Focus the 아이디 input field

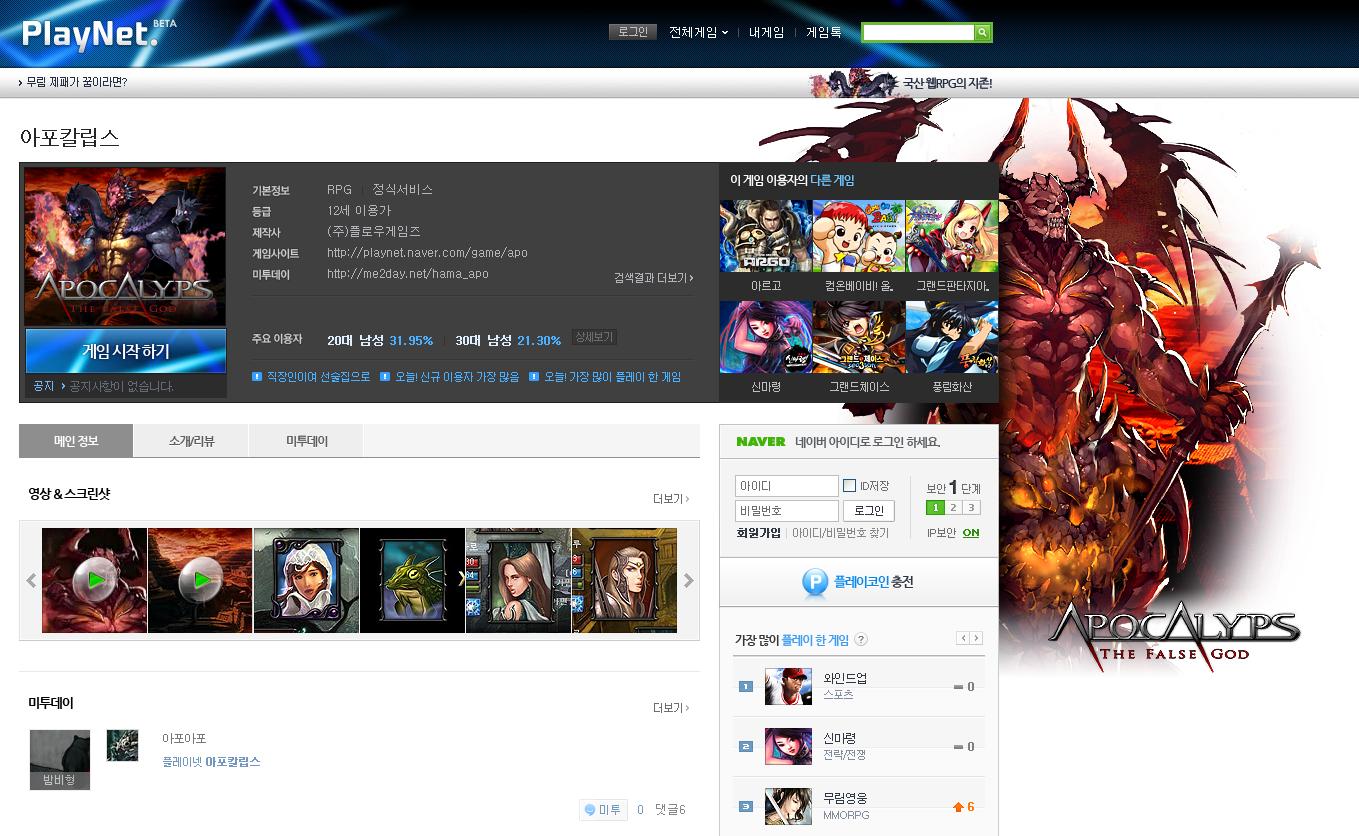point(787,486)
